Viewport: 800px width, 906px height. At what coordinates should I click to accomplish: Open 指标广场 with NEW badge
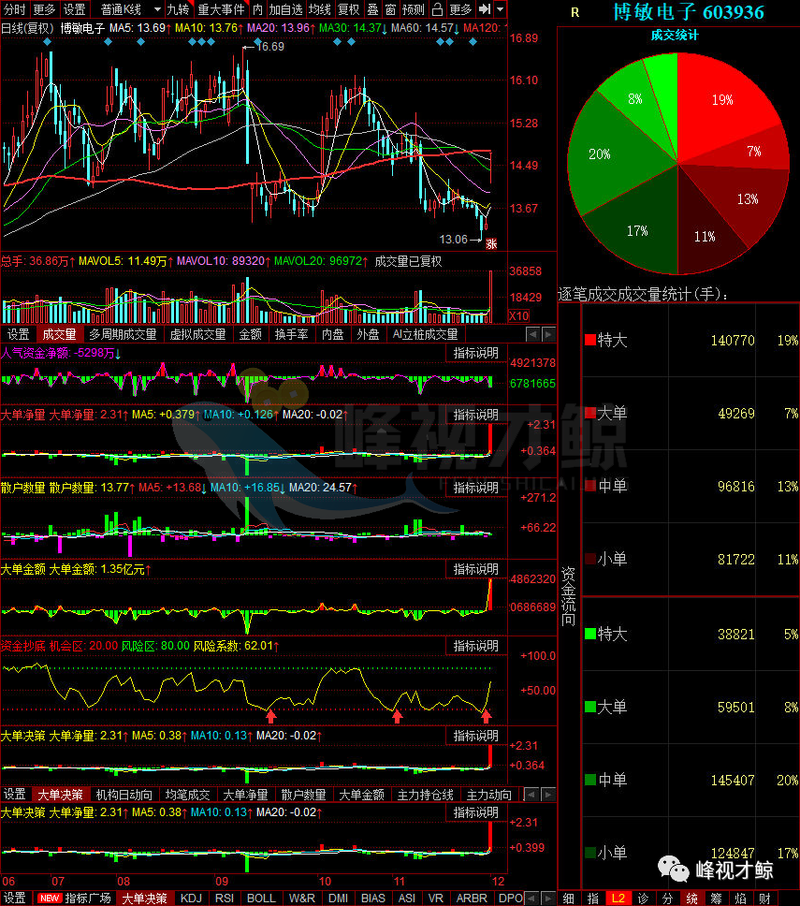tap(75, 898)
